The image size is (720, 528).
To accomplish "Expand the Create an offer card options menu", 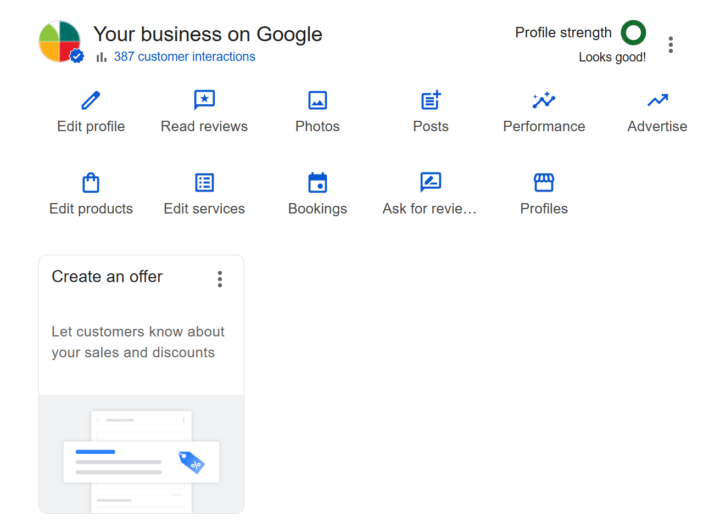I will 220,279.
